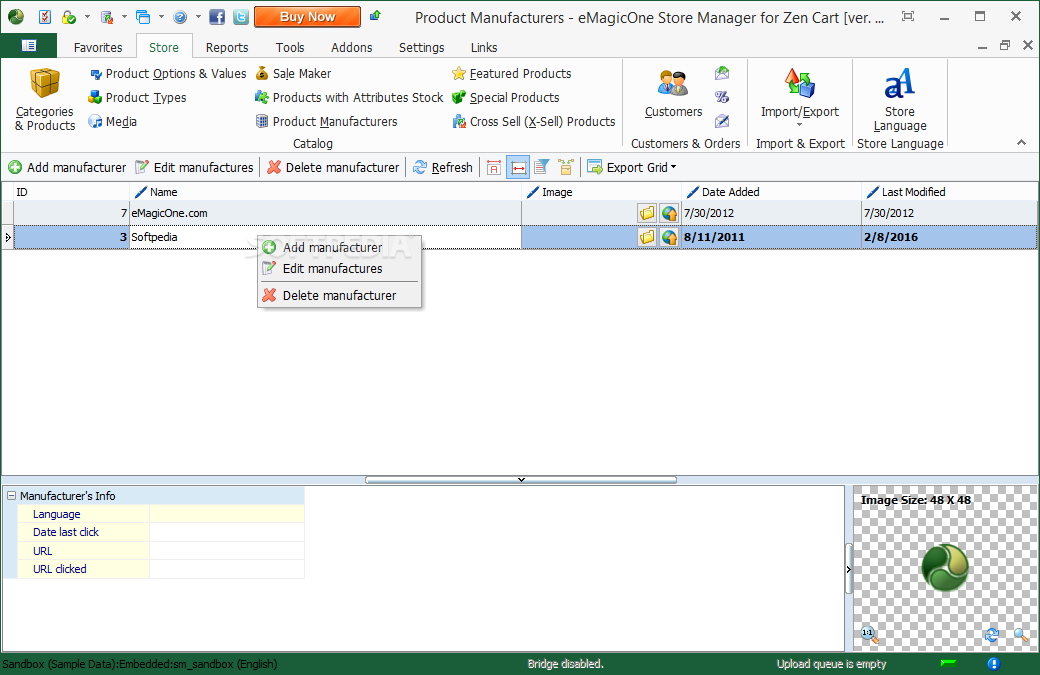
Task: Switch to the Addons tab
Action: click(x=352, y=47)
